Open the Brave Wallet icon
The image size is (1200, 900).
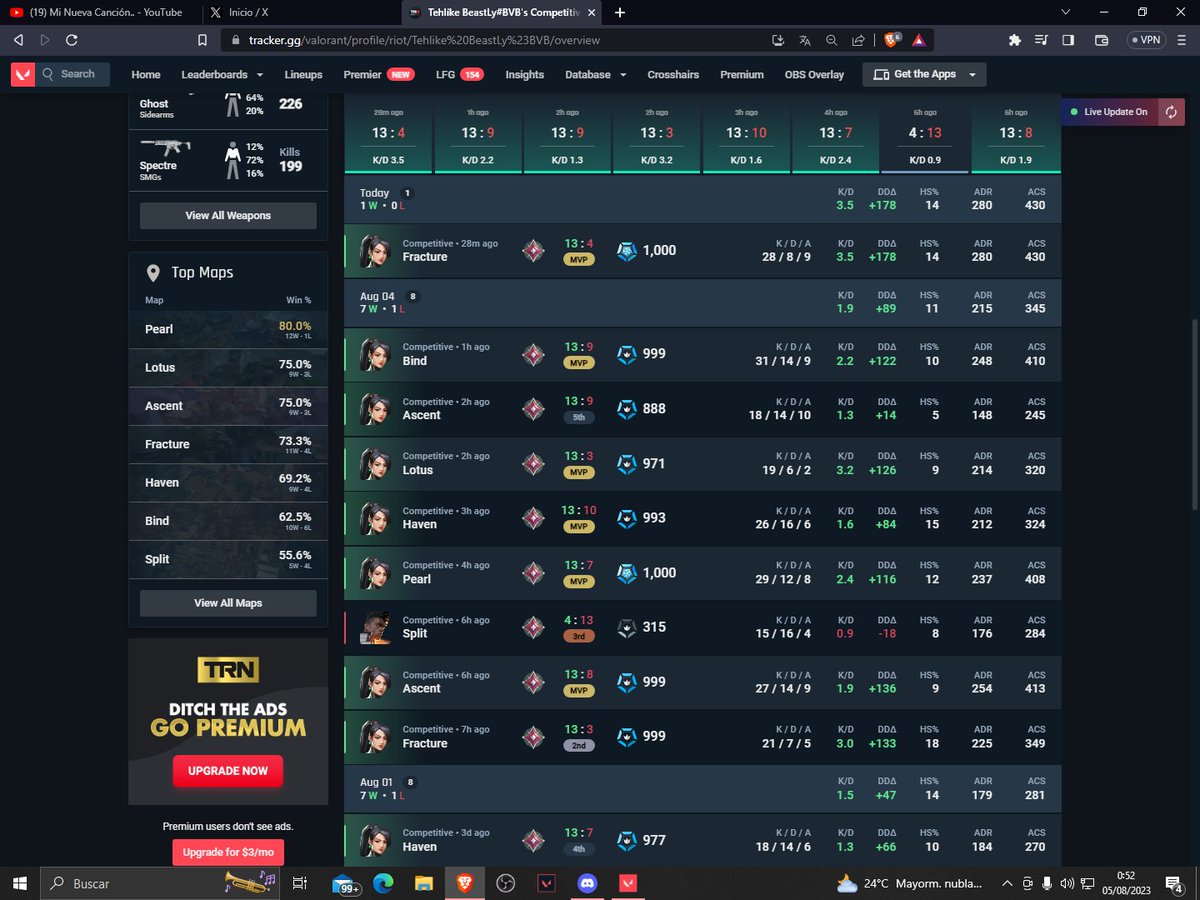(x=1102, y=40)
